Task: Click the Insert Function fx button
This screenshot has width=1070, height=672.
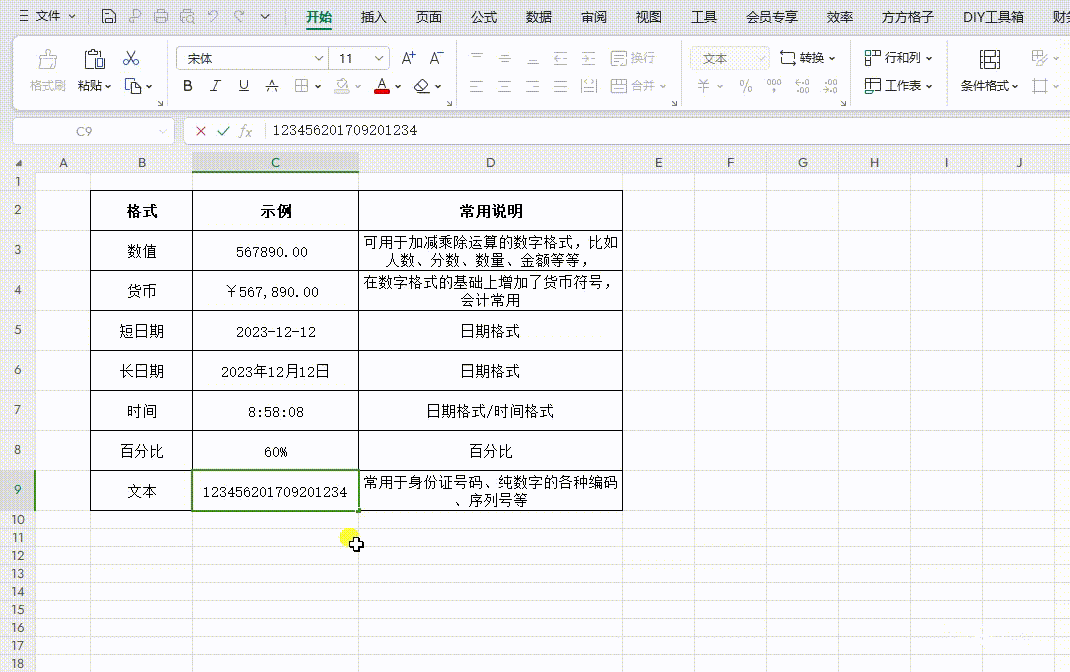Action: [246, 131]
